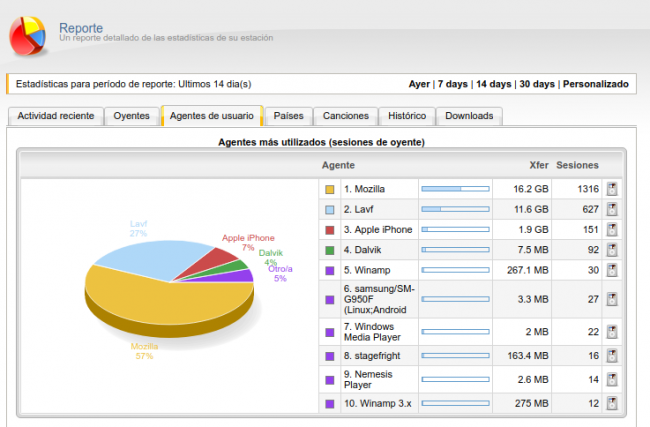The width and height of the screenshot is (650, 427).
Task: Click the yellow Mozilla color swatch
Action: (329, 189)
